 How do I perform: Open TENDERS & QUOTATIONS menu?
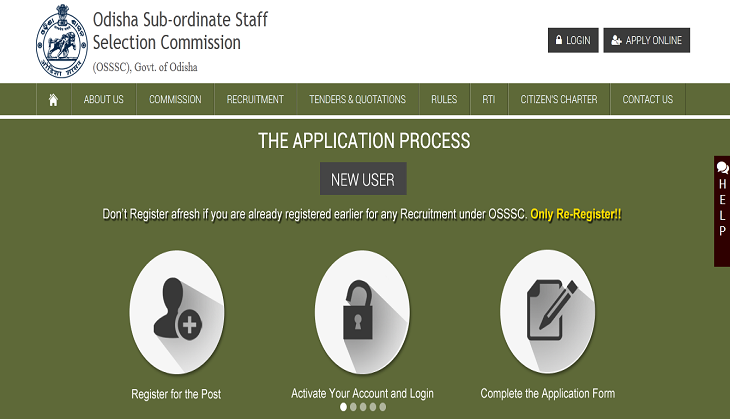[x=358, y=100]
